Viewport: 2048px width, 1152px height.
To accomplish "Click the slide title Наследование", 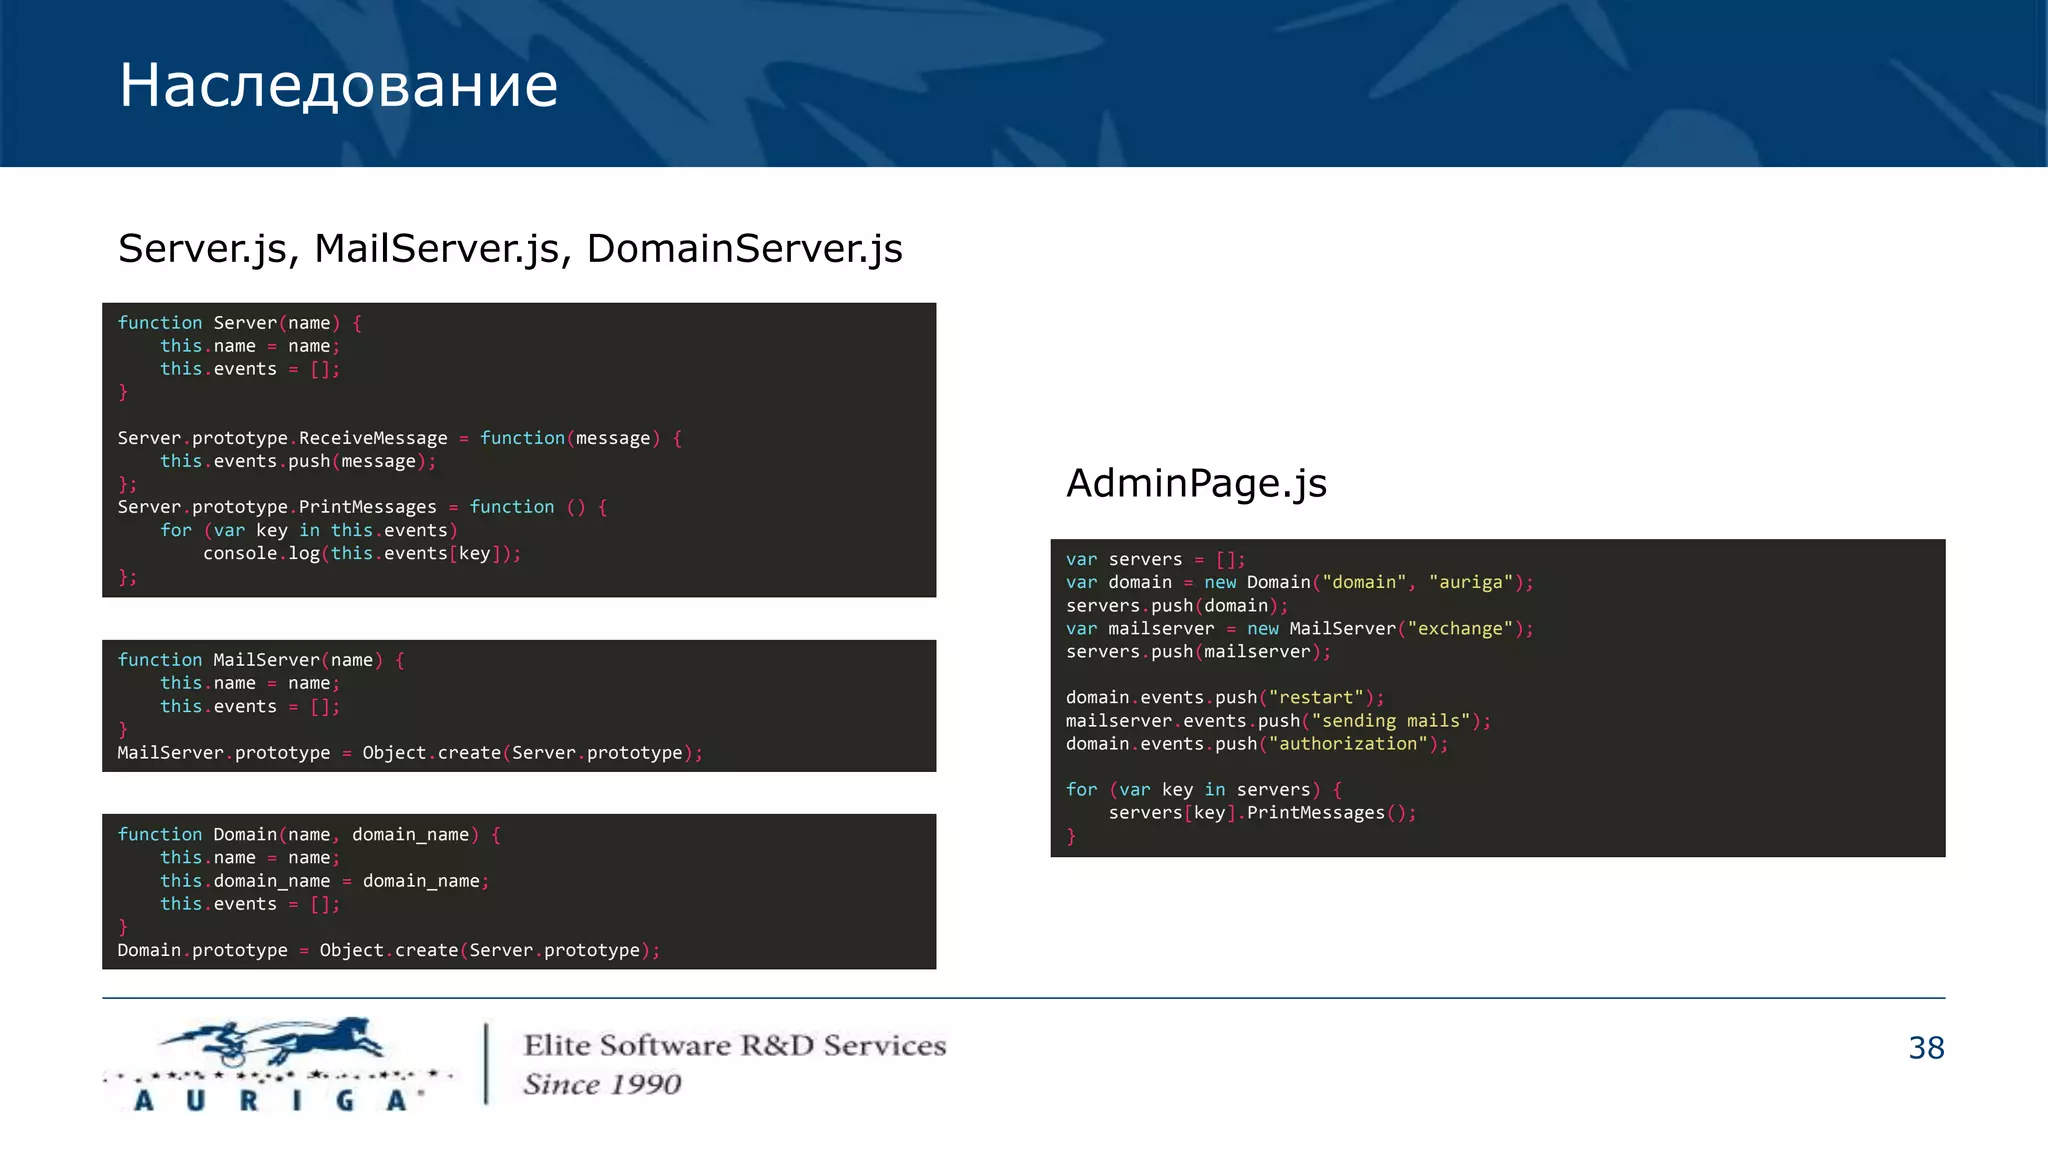I will click(x=338, y=86).
